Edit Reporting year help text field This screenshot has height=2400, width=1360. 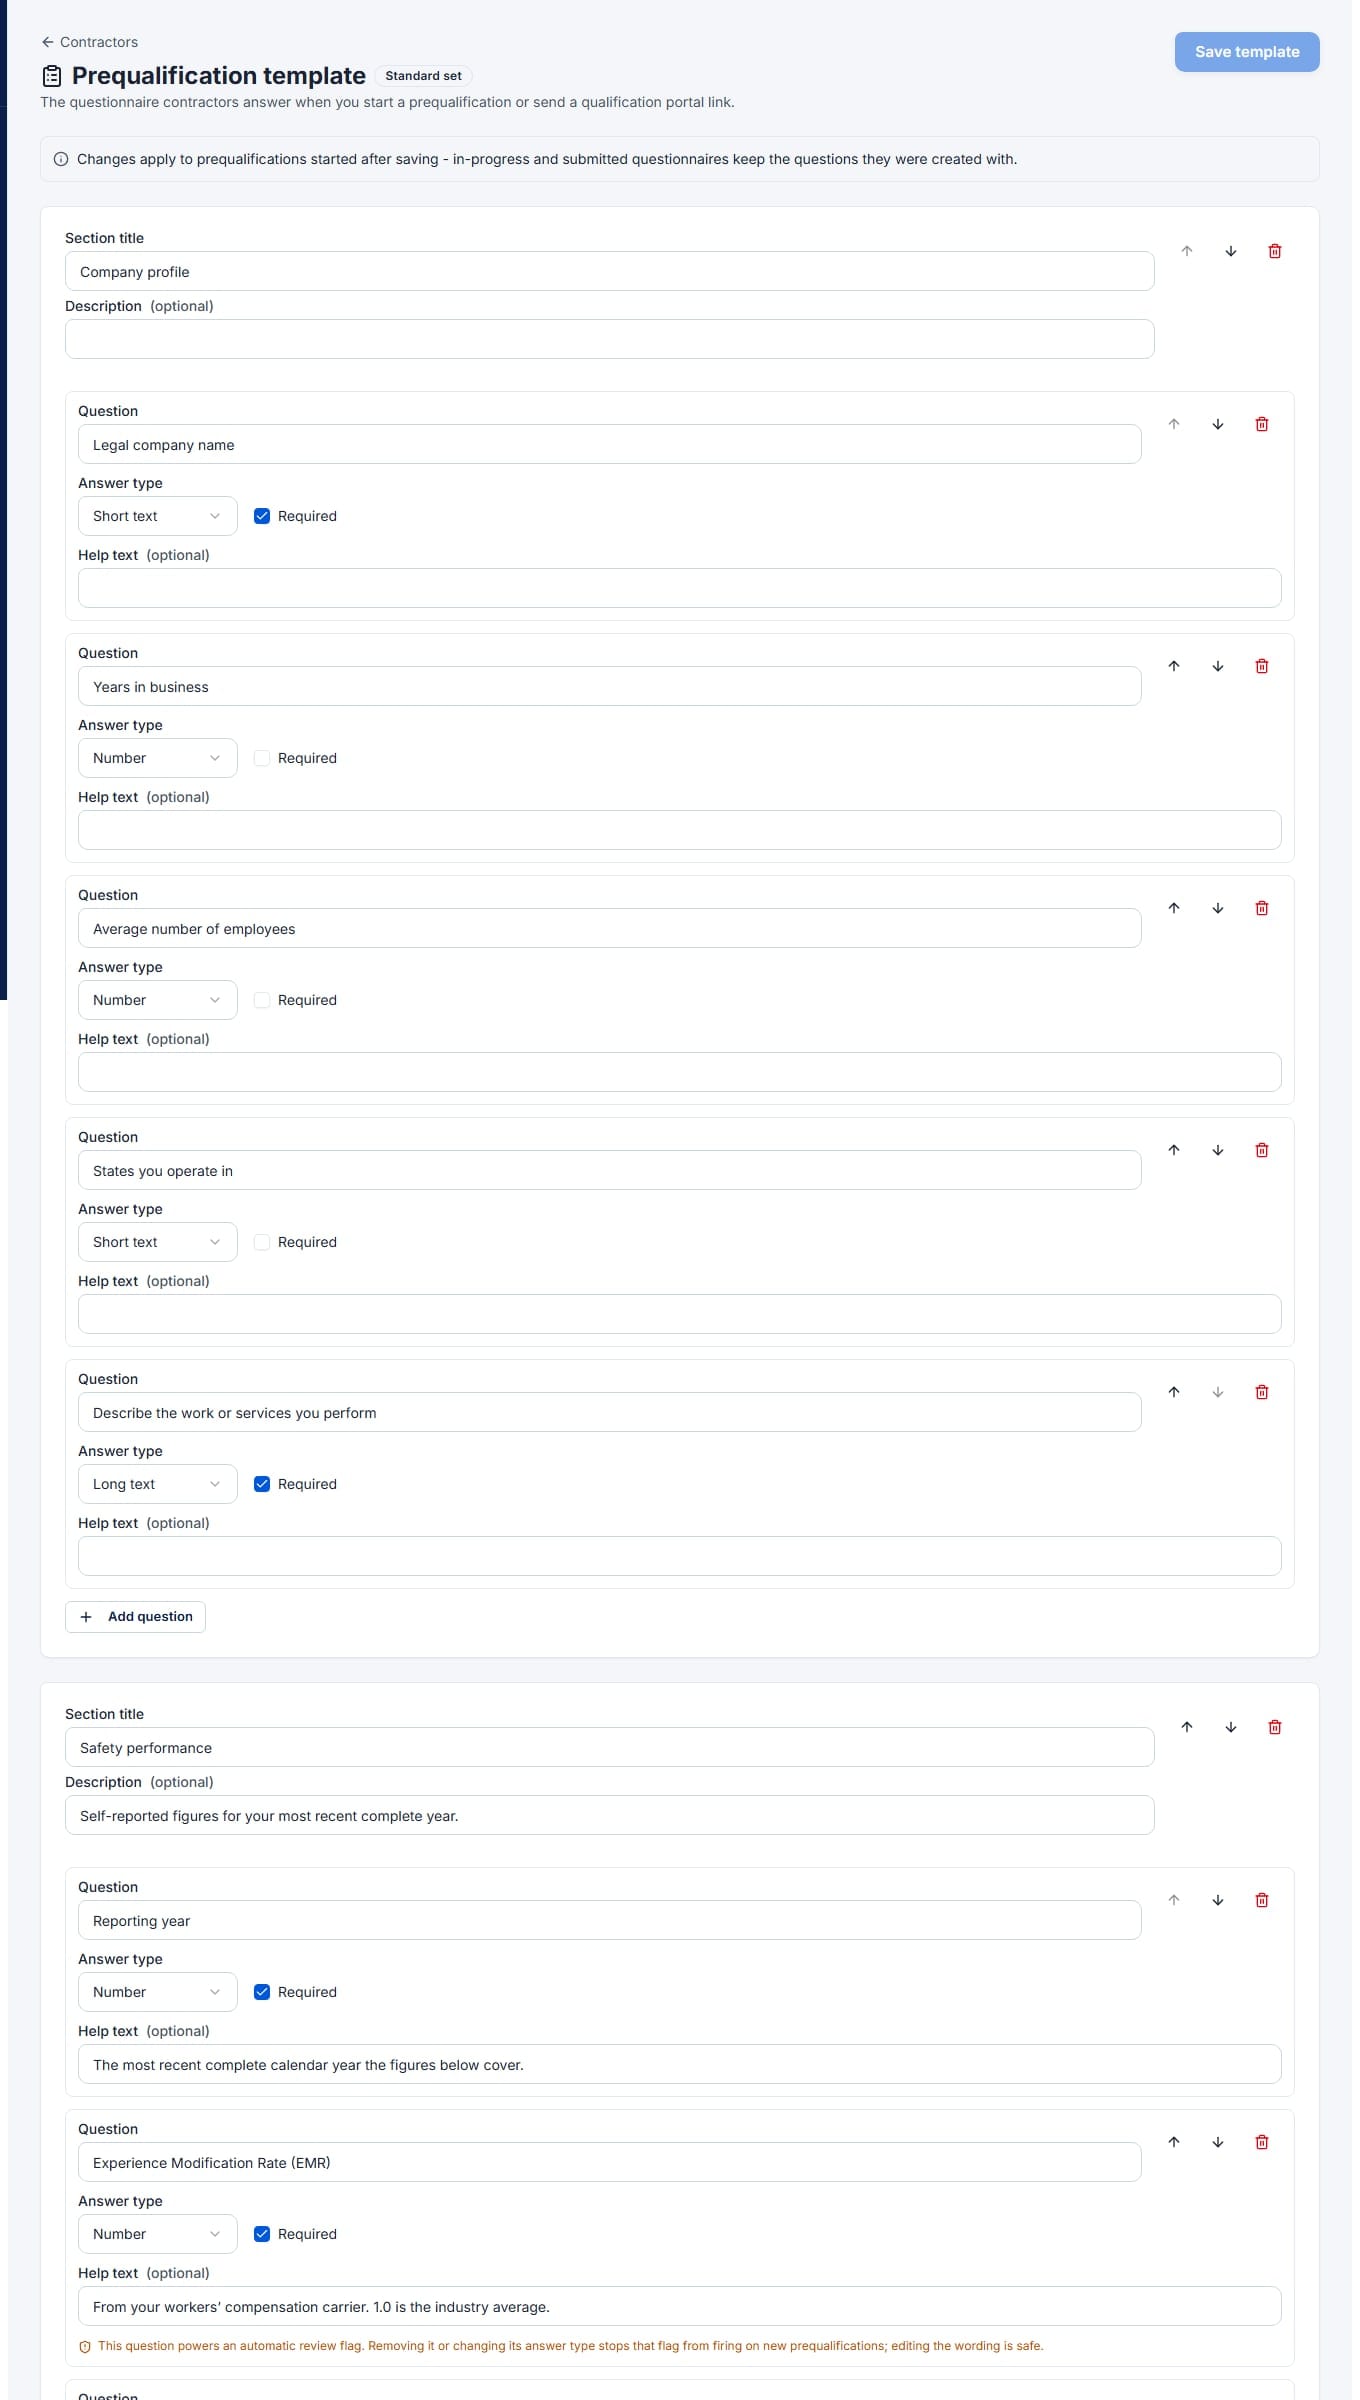click(680, 2064)
